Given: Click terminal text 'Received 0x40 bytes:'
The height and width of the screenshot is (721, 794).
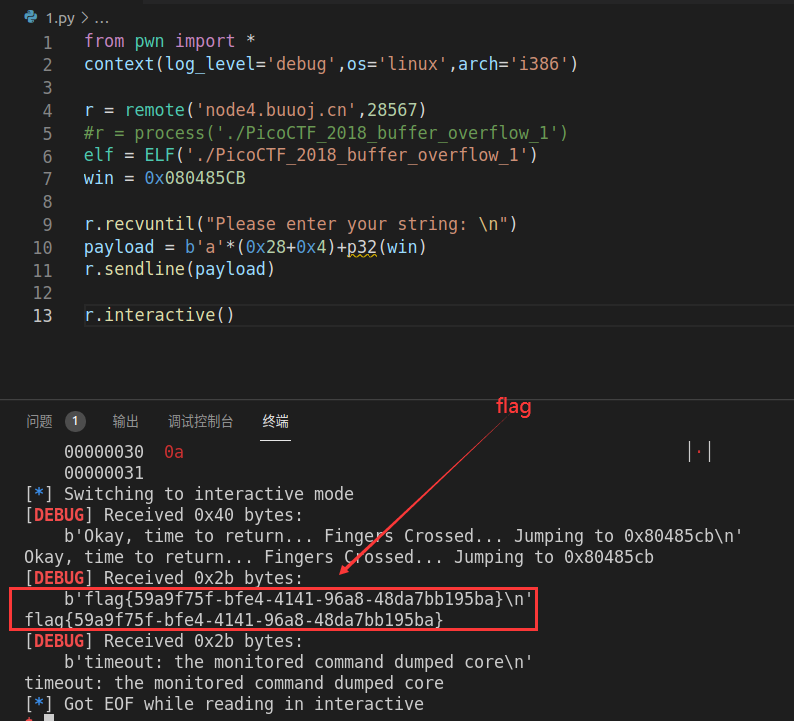Looking at the screenshot, I should pyautogui.click(x=203, y=515).
